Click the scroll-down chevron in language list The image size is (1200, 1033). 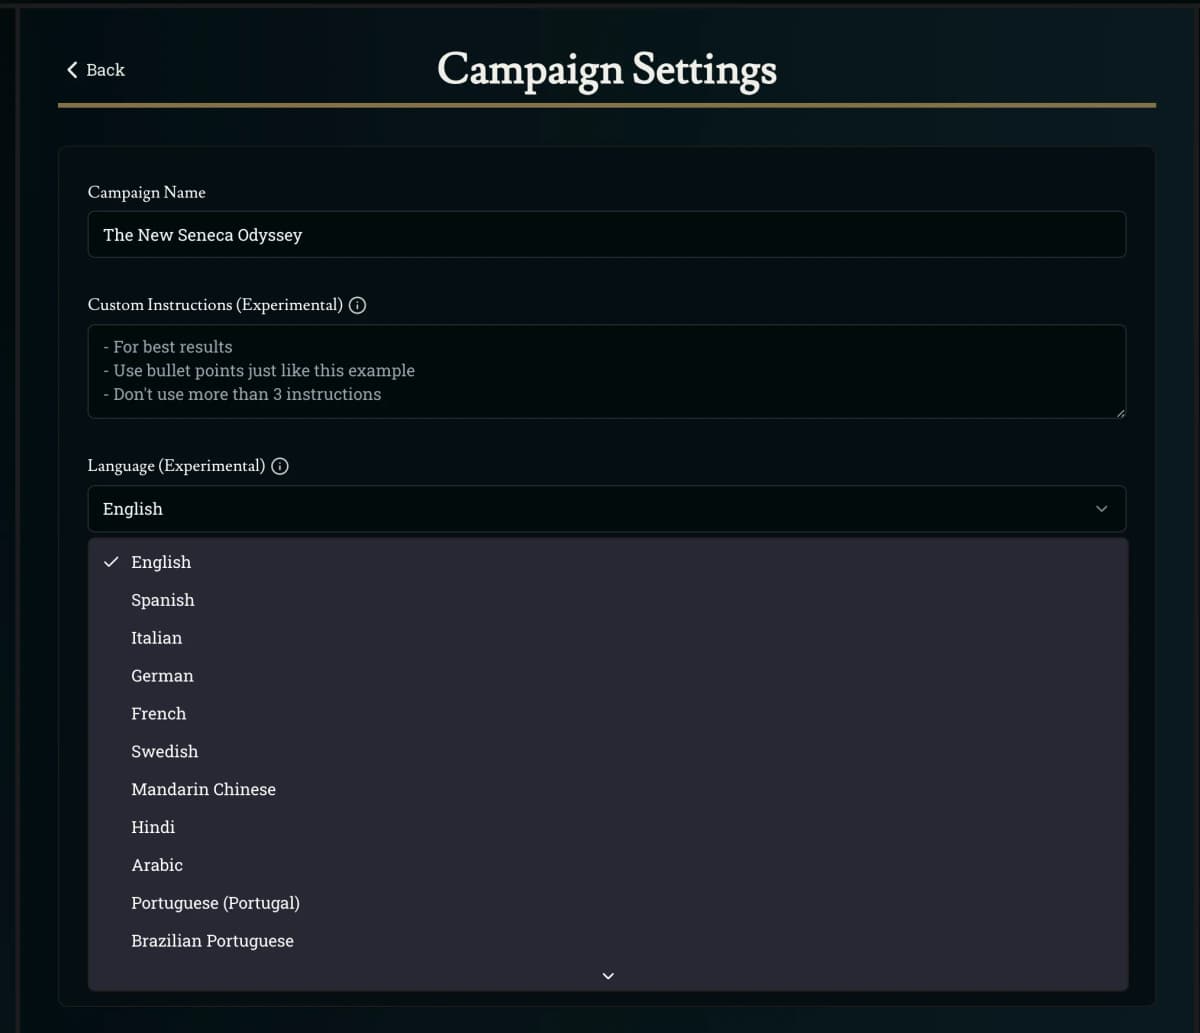pos(608,976)
